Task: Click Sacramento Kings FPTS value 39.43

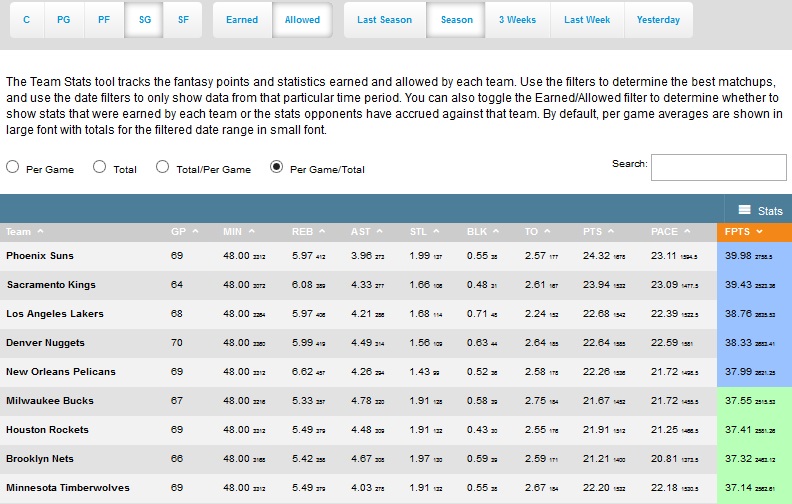Action: pyautogui.click(x=738, y=284)
